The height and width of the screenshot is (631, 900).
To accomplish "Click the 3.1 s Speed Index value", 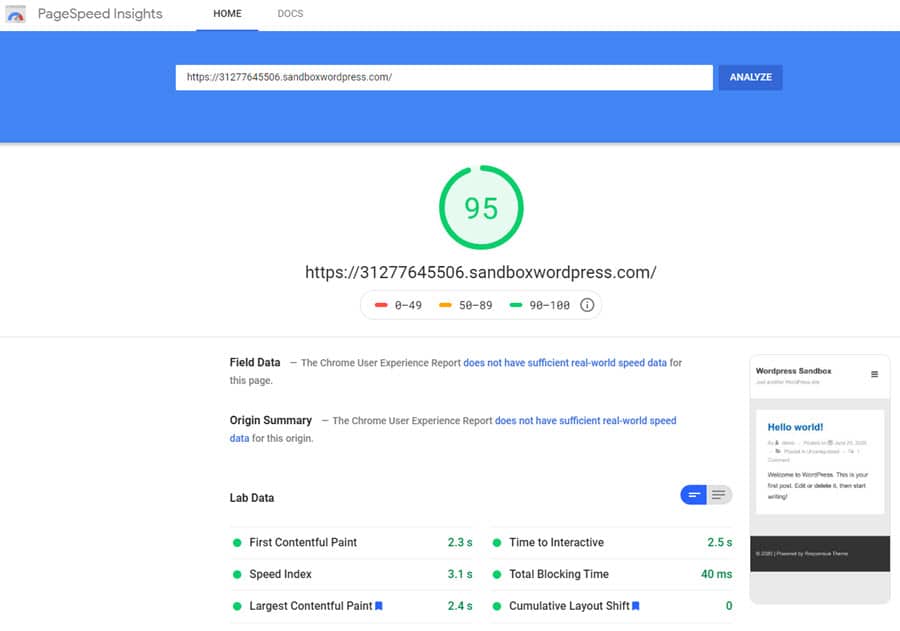I will [460, 574].
